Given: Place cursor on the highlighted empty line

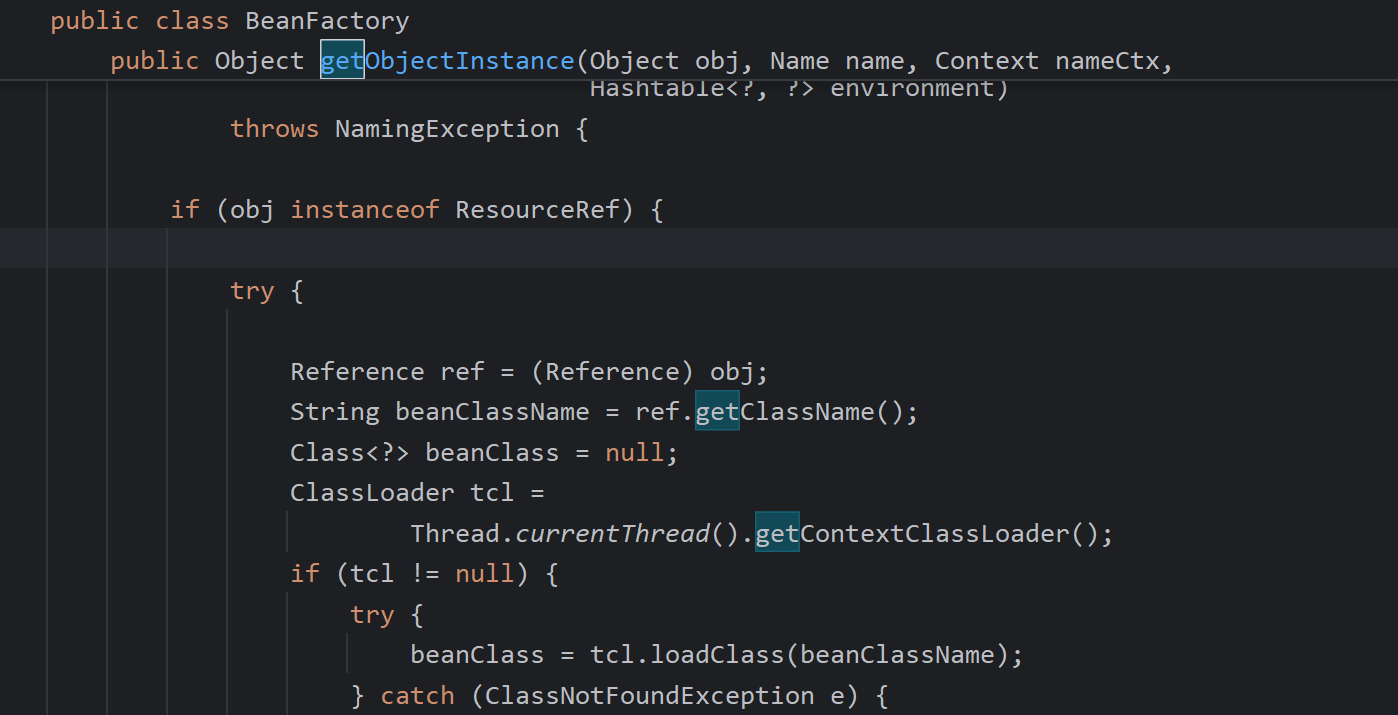Looking at the screenshot, I should click(x=699, y=248).
